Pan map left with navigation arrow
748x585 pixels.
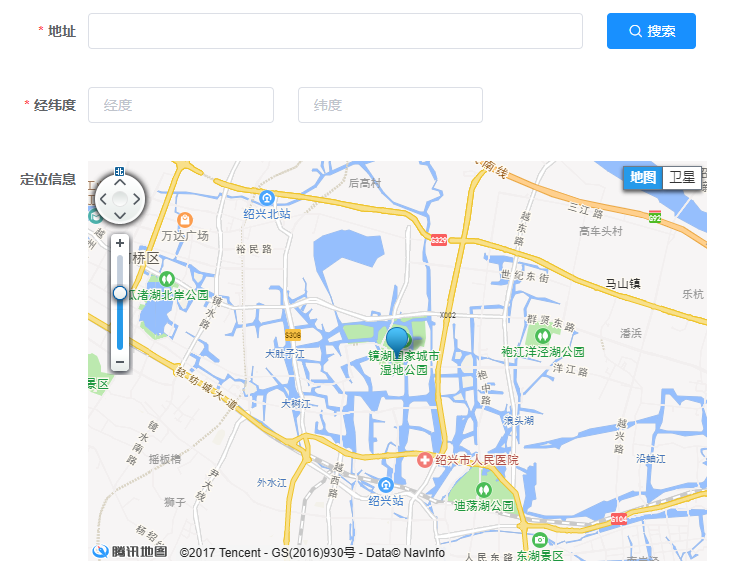(x=104, y=199)
